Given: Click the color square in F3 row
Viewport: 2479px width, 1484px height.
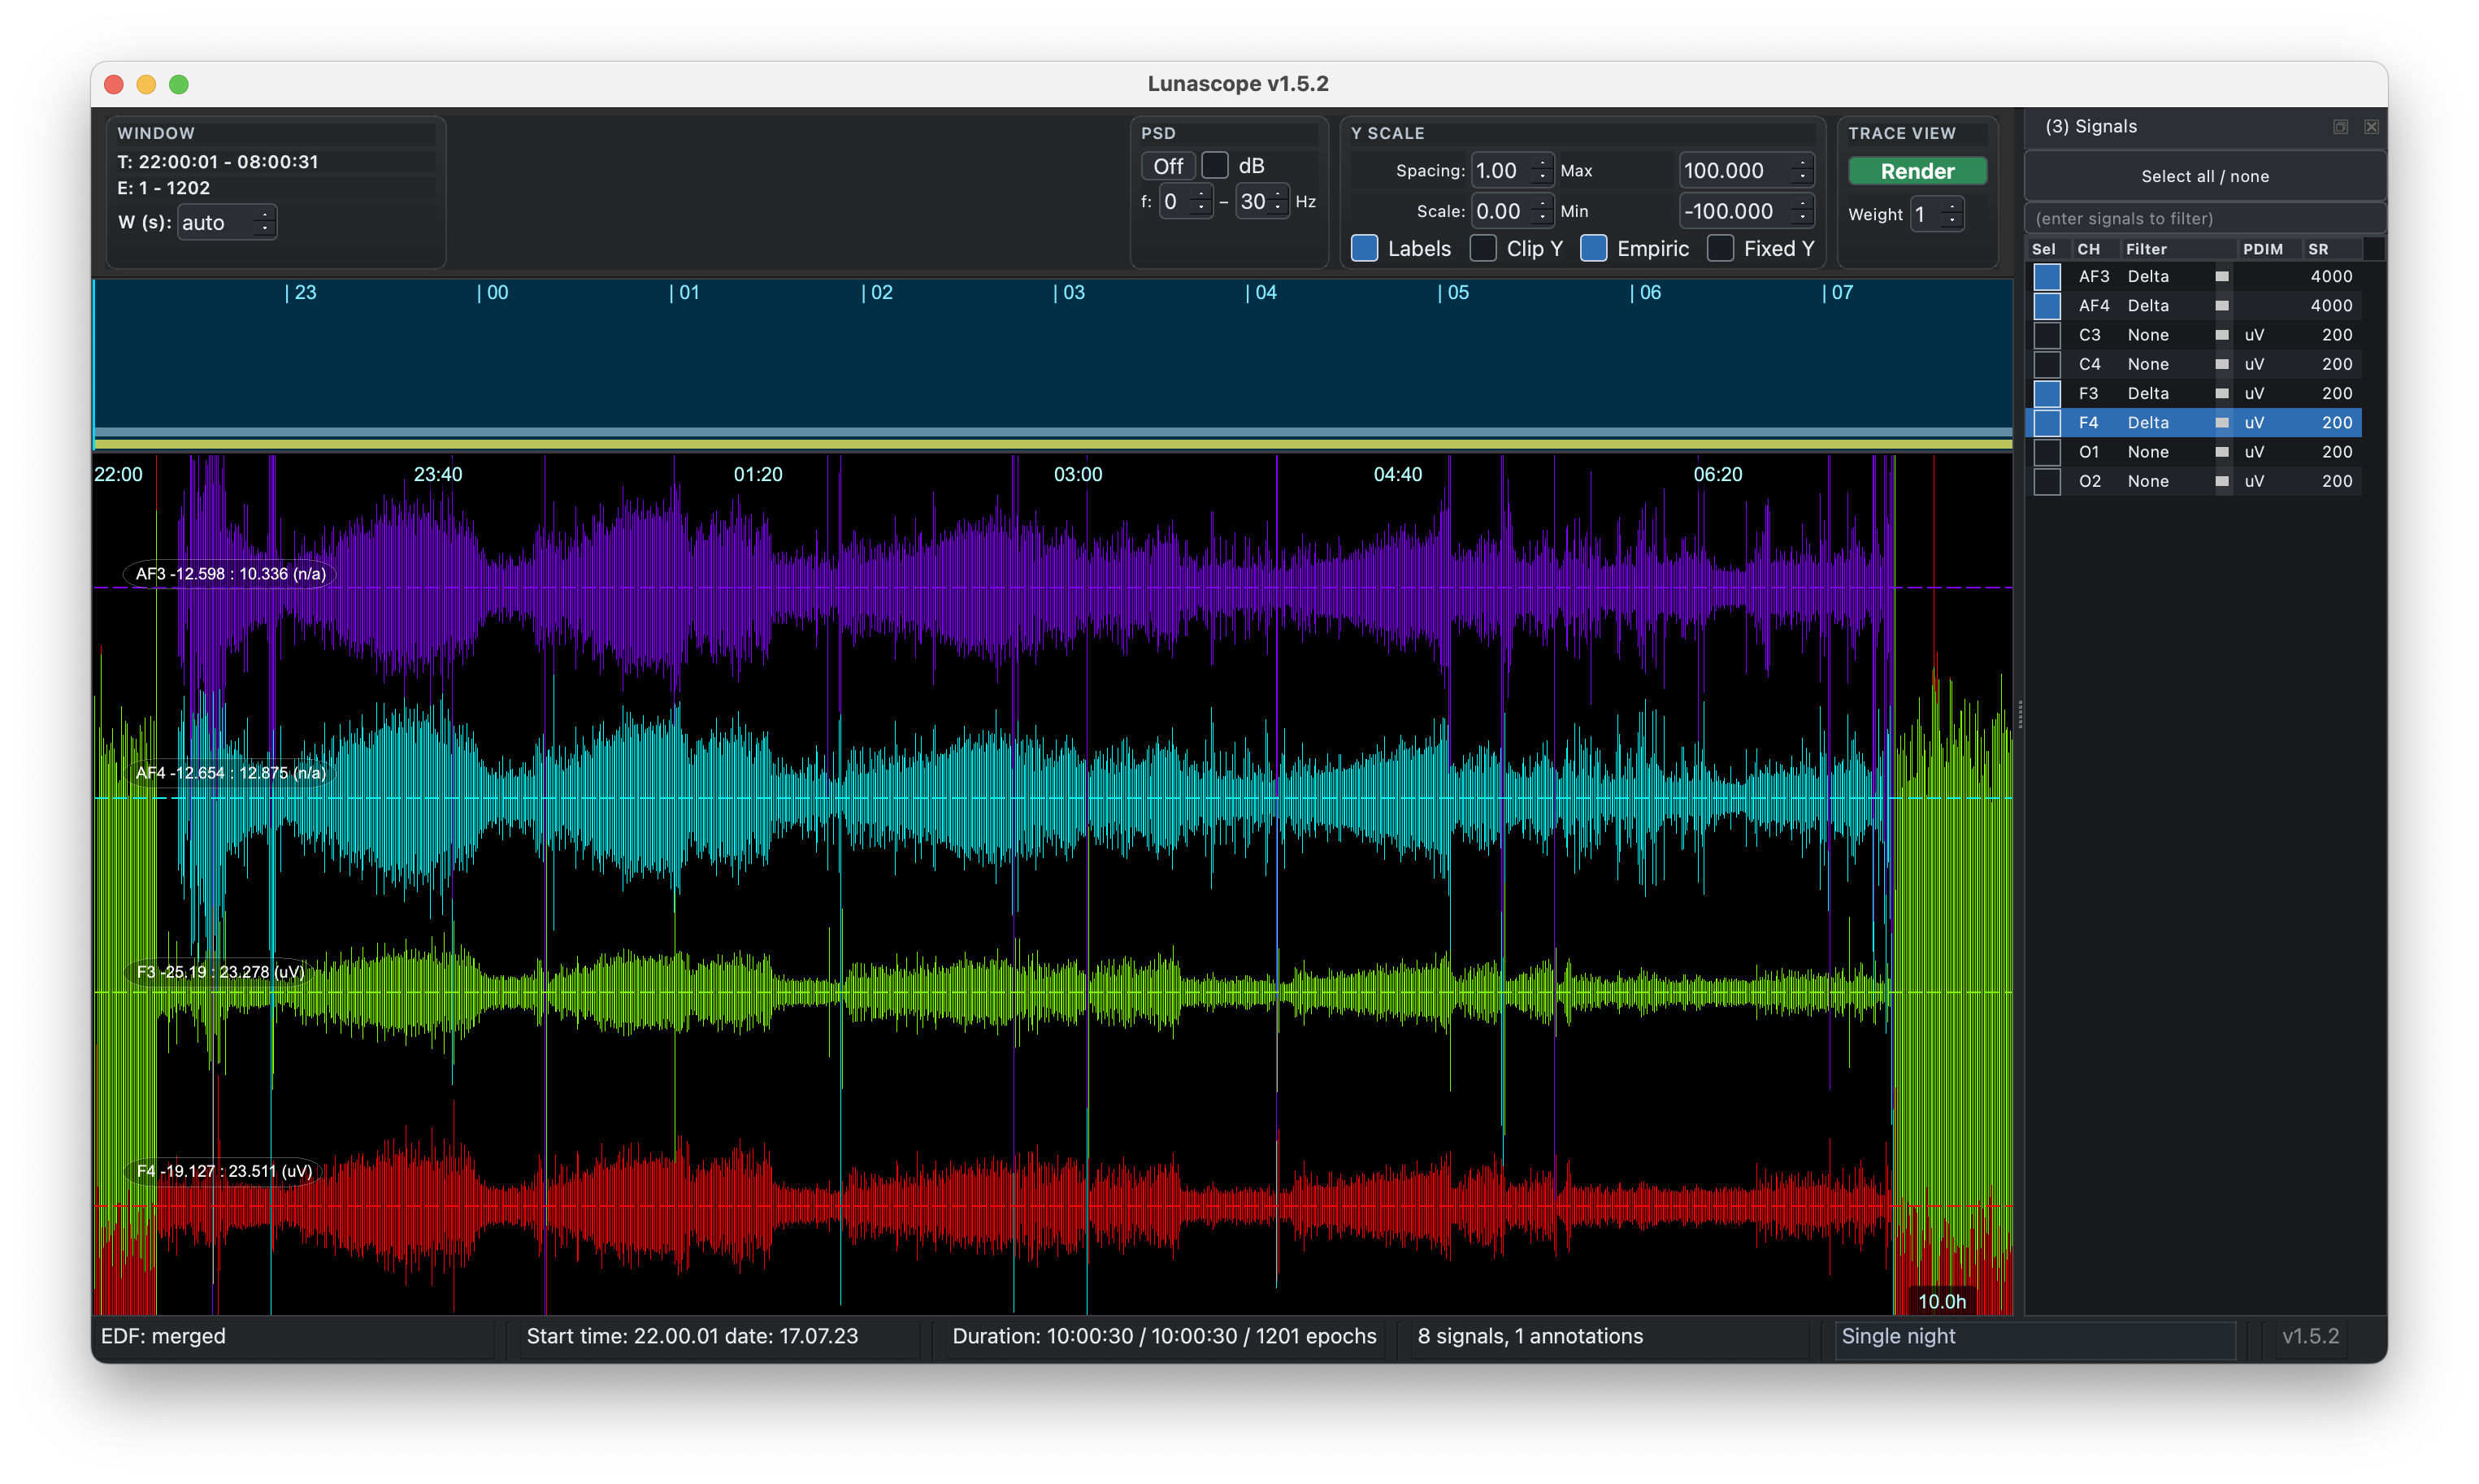Looking at the screenshot, I should point(2221,394).
